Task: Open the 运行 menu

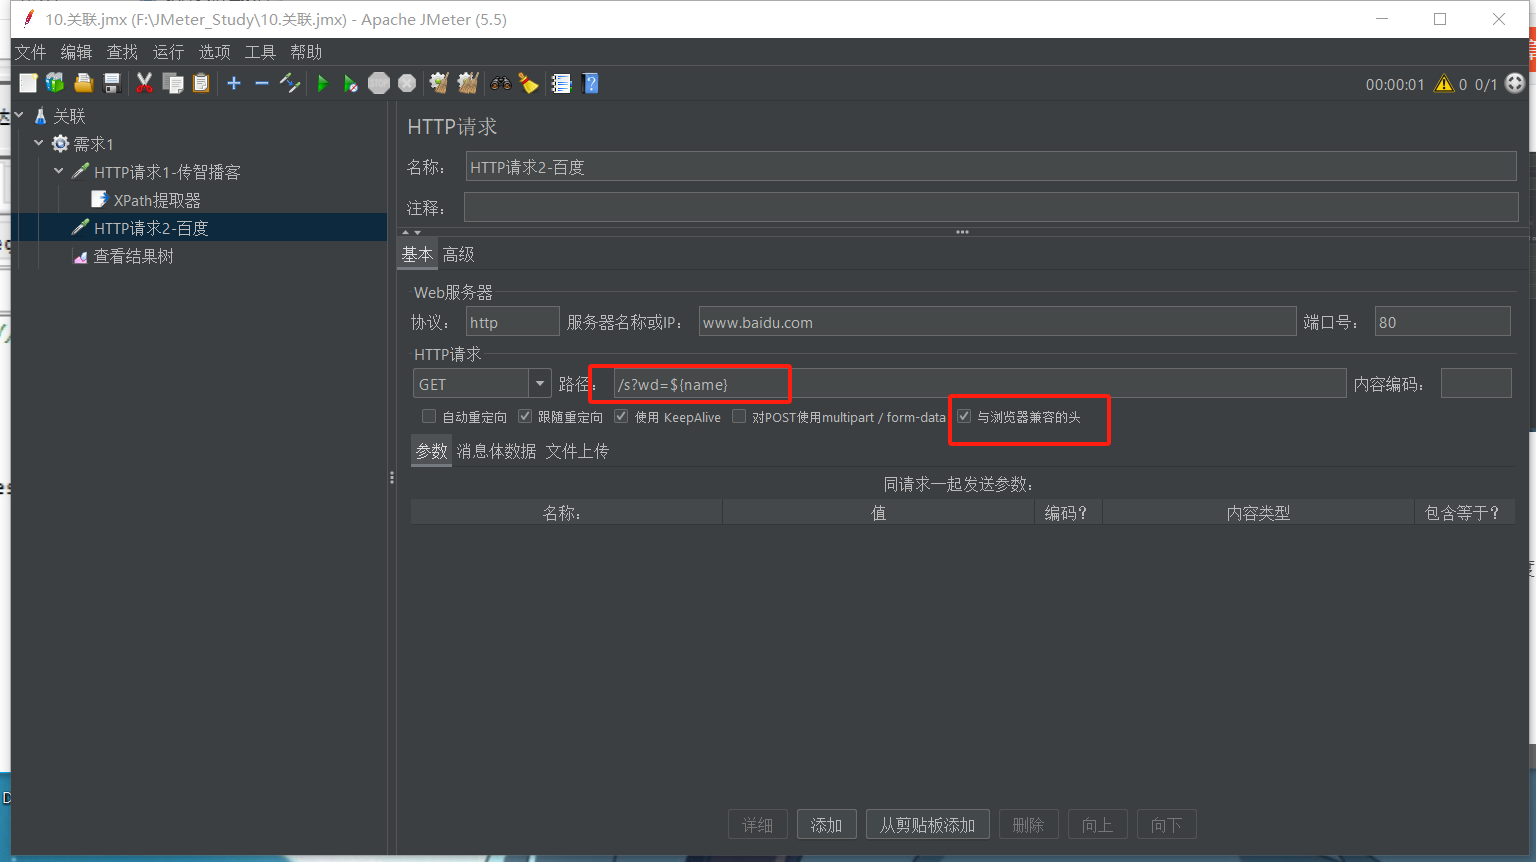Action: (168, 52)
